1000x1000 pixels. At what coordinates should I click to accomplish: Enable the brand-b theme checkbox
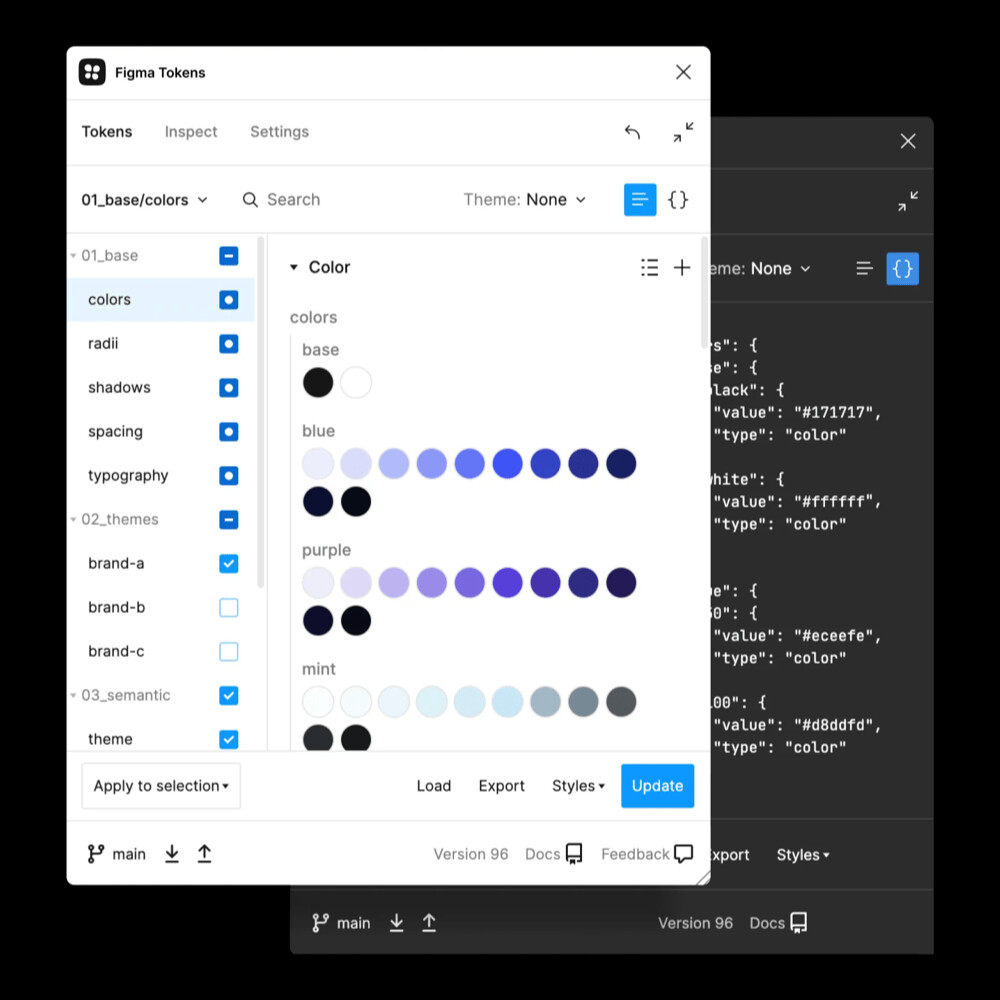[228, 608]
